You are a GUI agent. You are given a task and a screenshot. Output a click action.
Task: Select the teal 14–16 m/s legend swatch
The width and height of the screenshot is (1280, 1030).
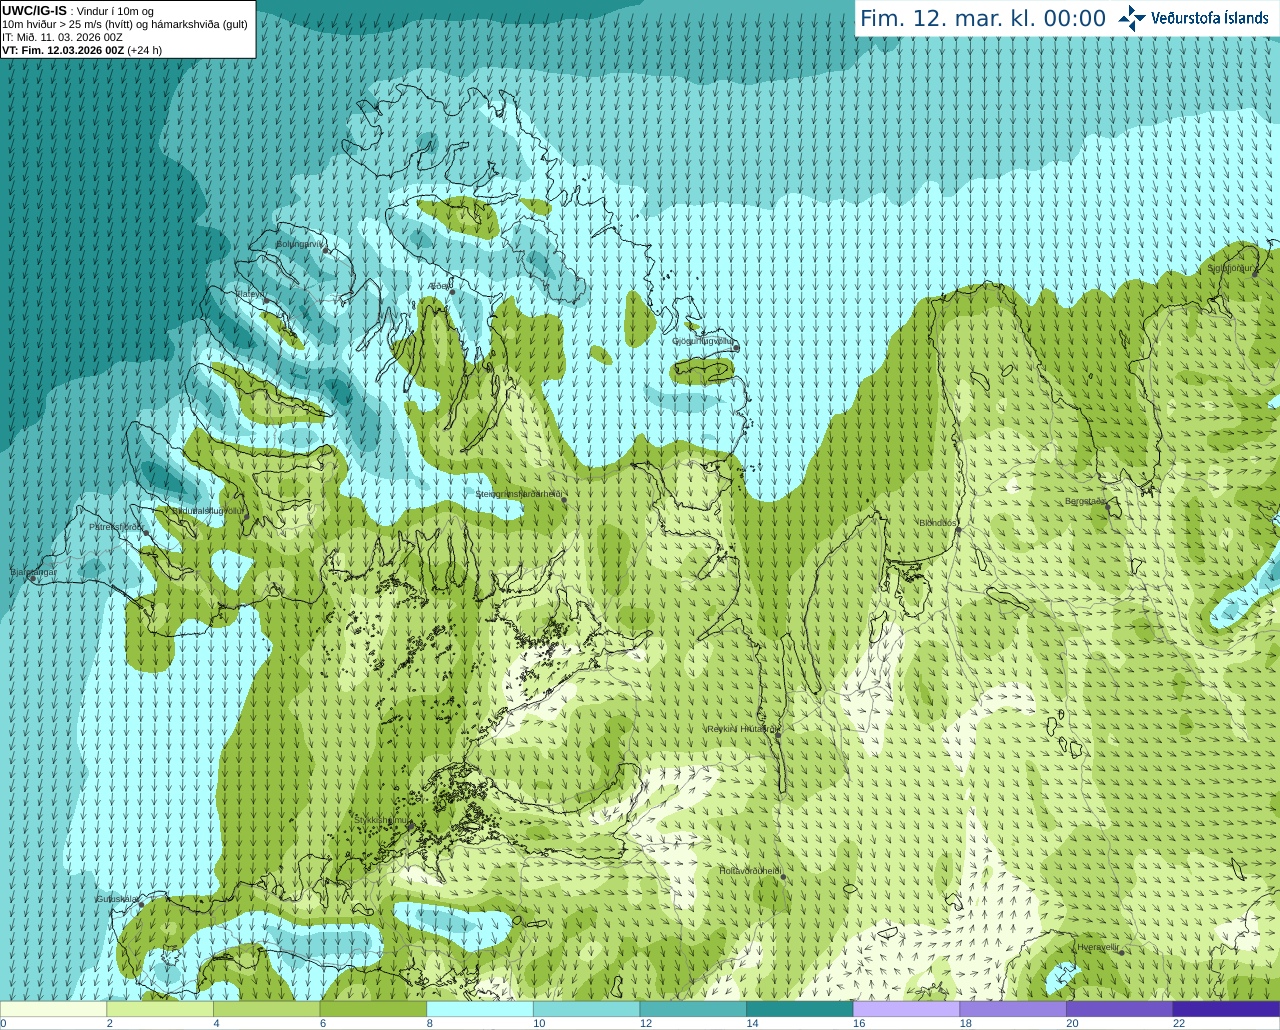pos(799,1009)
